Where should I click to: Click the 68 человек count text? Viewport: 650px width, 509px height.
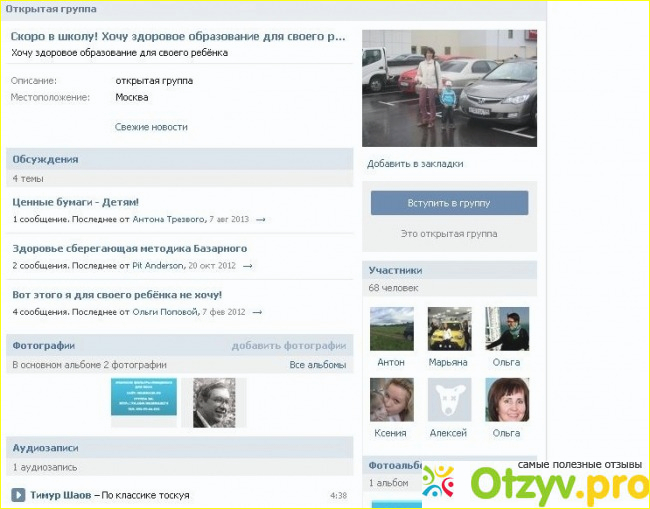coord(393,288)
